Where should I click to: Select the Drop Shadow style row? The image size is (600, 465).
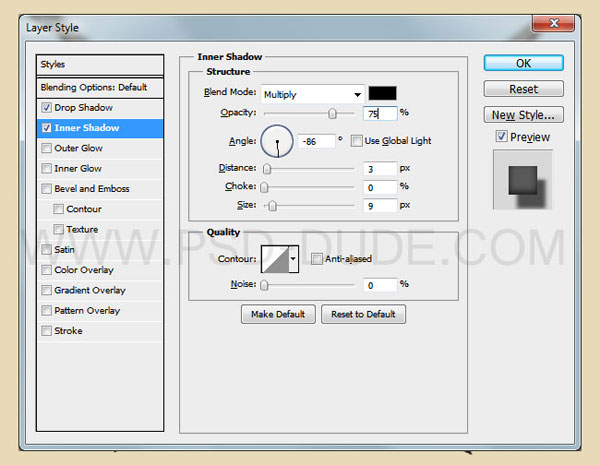100,108
